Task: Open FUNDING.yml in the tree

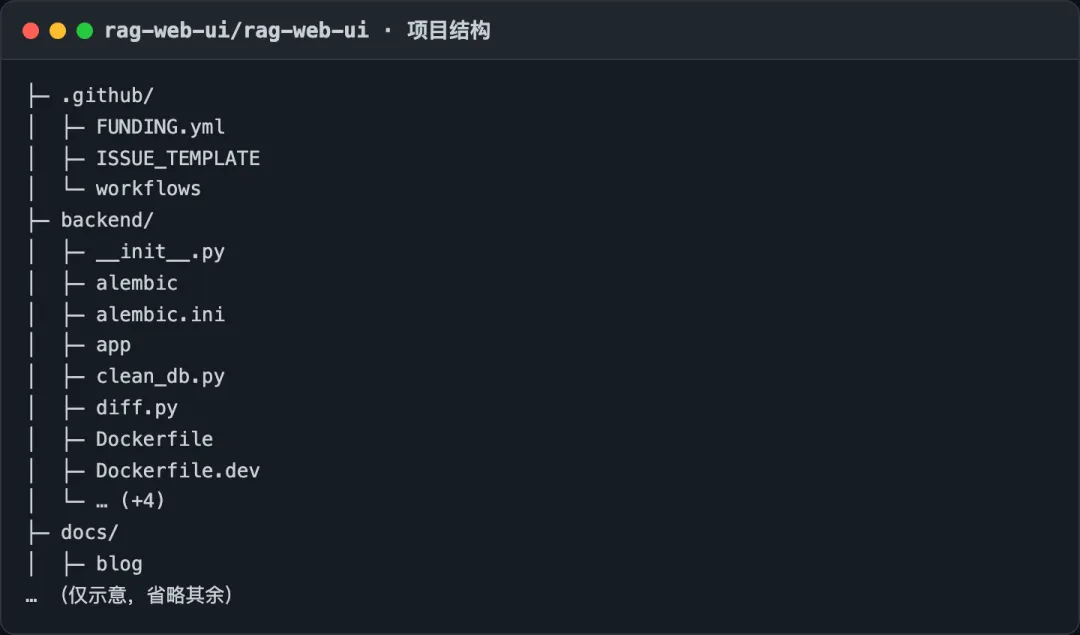Action: [160, 127]
